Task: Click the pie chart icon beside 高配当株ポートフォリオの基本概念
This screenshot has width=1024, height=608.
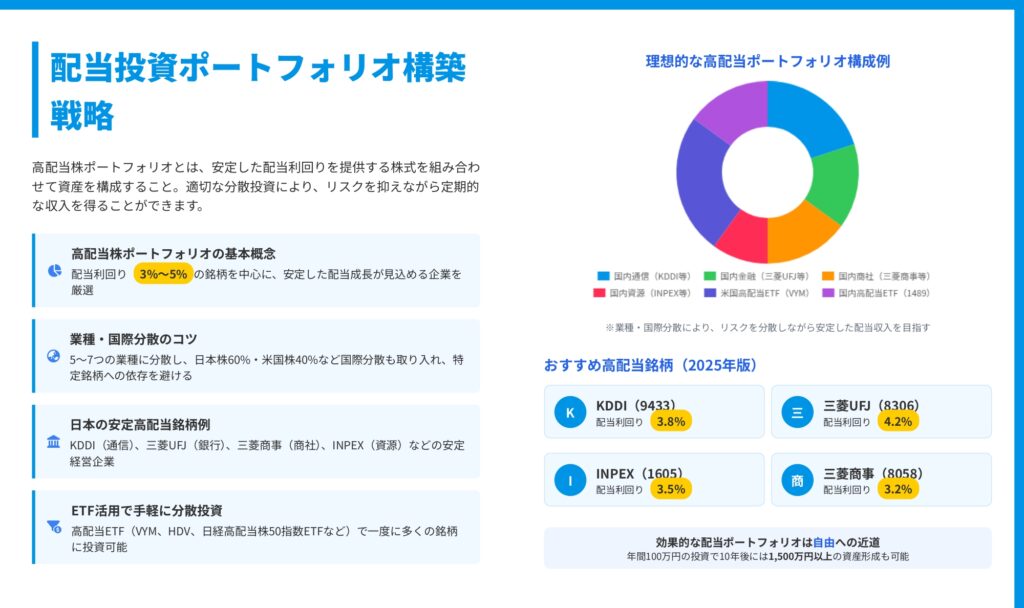Action: click(x=53, y=271)
